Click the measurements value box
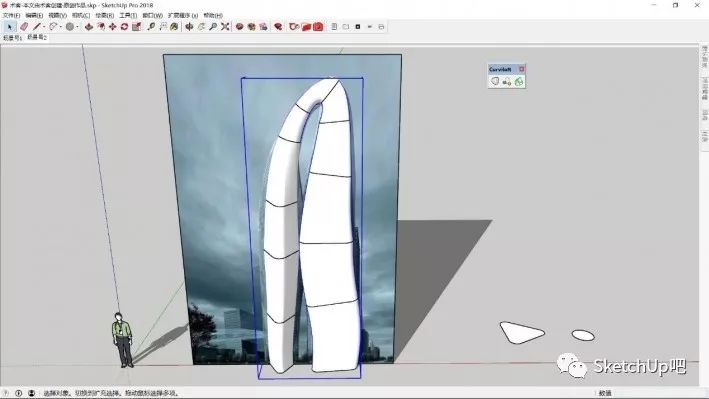Viewport: 709px width, 399px height. coord(651,393)
